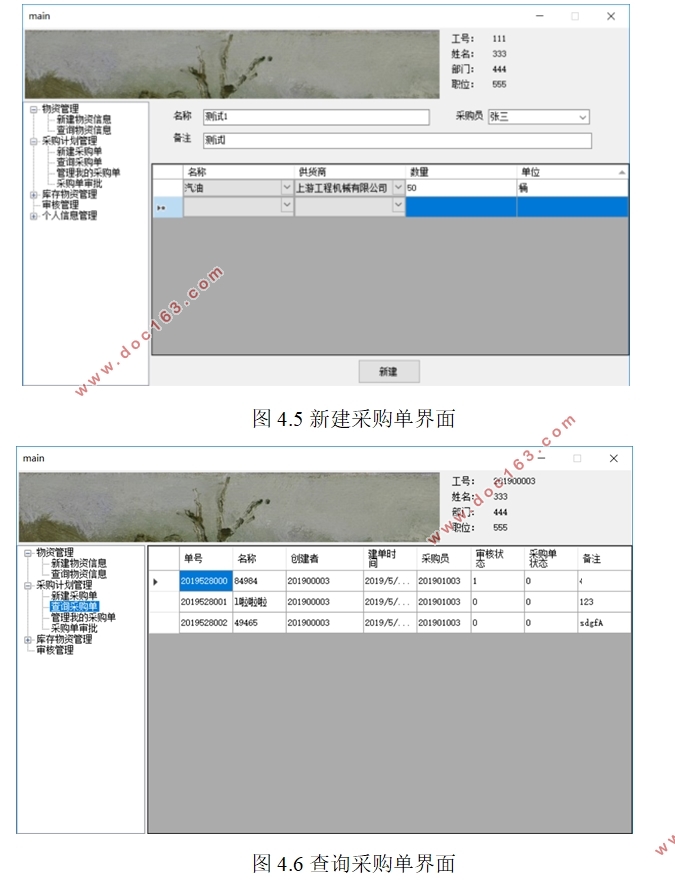Image resolution: width=675 pixels, height=883 pixels.
Task: Click the new-row marker in the purchase grid
Action: tap(167, 207)
